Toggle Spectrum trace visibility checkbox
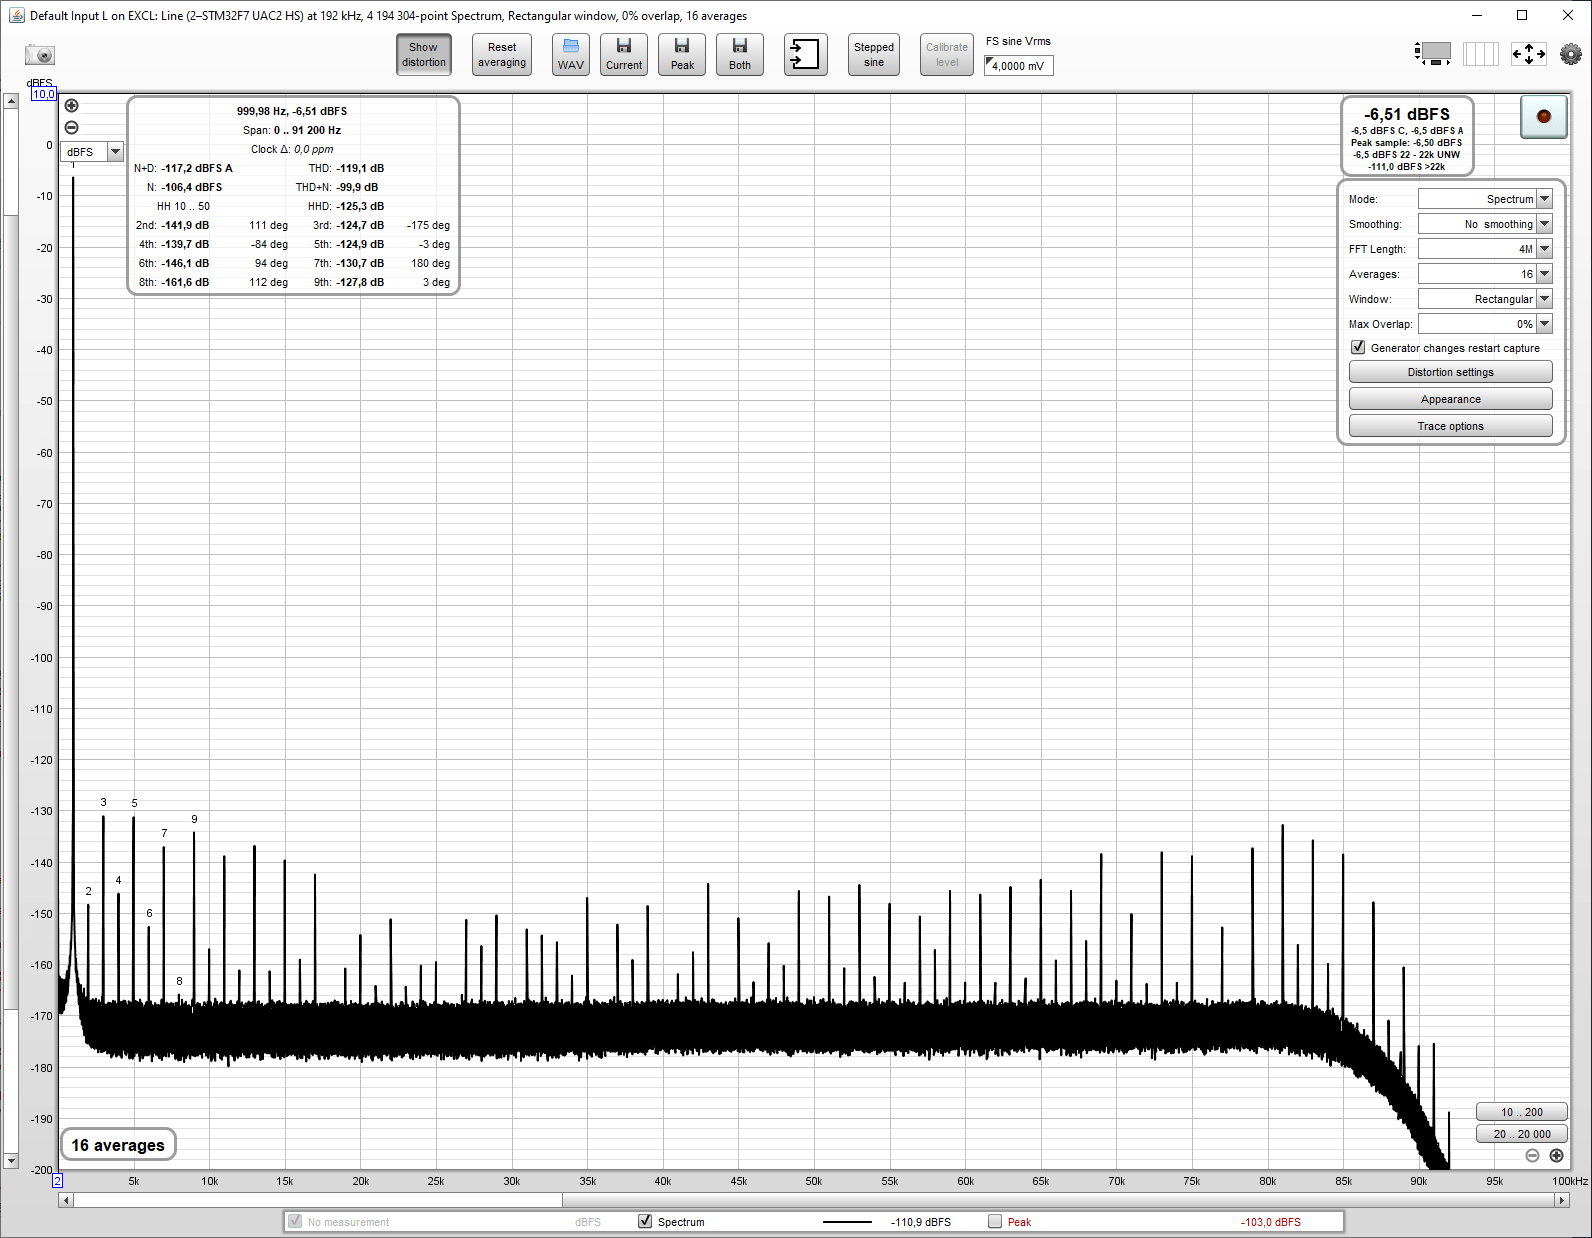Image resolution: width=1592 pixels, height=1238 pixels. (645, 1221)
